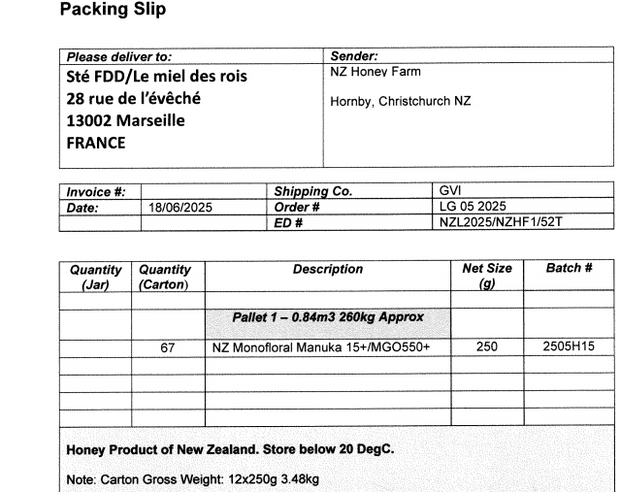
Task: Select the empty Invoice # field
Action: pyautogui.click(x=204, y=192)
